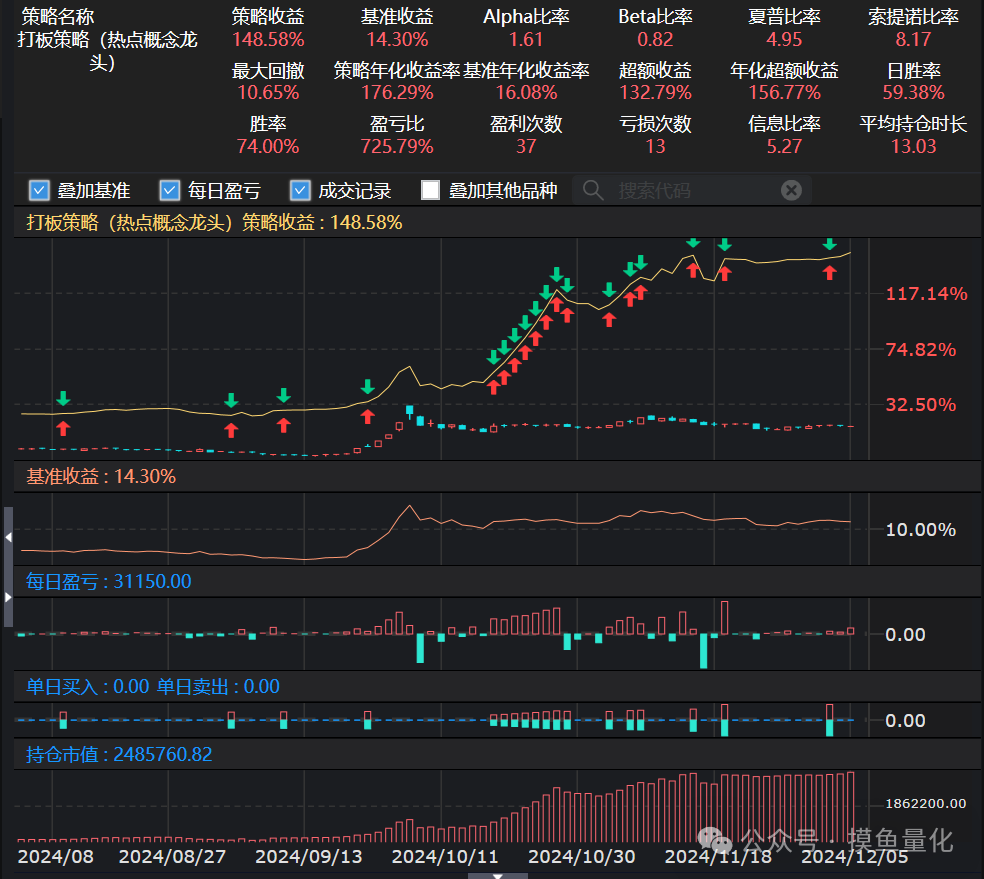Expand the bottom panel with the down arrow

point(497,875)
